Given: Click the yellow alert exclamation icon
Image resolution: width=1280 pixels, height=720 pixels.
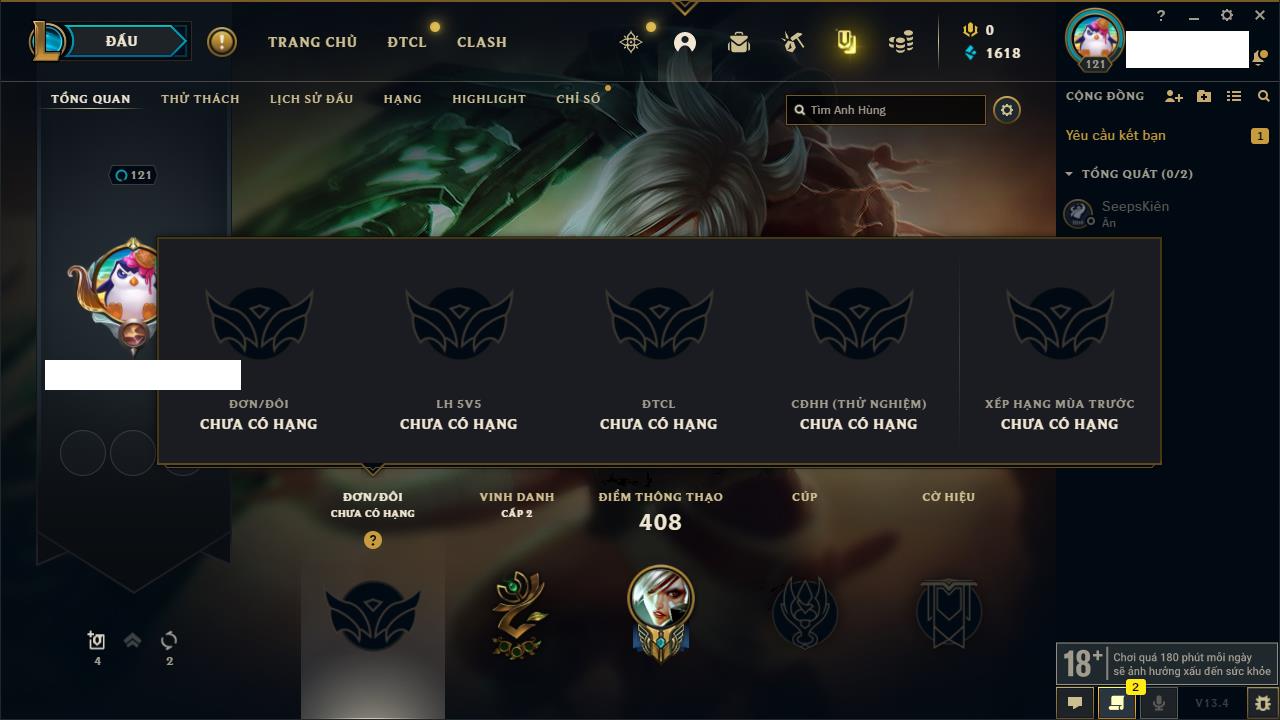Looking at the screenshot, I should click(222, 42).
